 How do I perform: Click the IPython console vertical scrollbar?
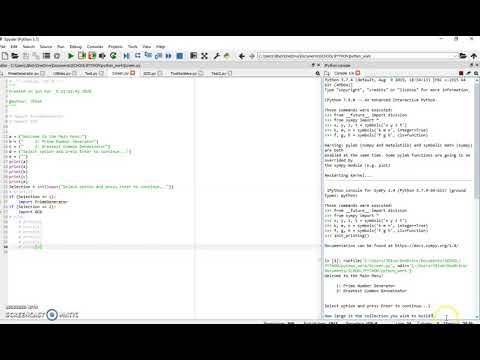tap(477, 197)
